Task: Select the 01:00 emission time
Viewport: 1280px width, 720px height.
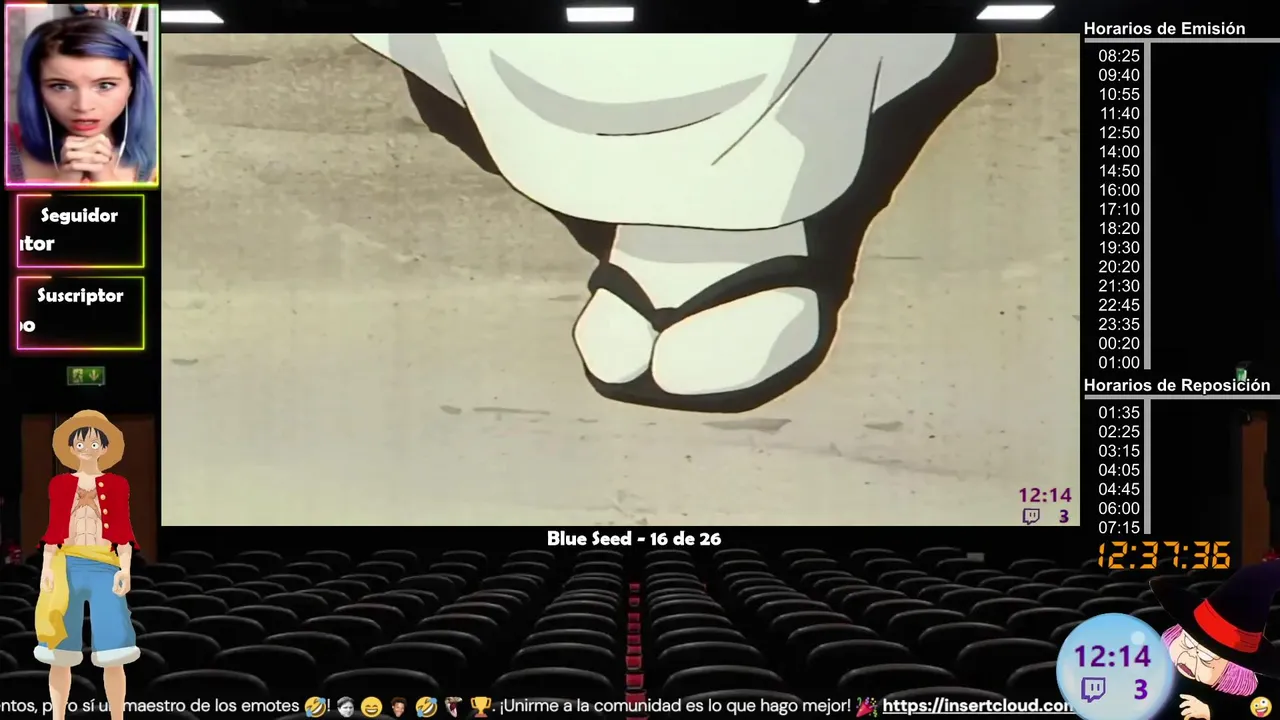Action: 1119,362
